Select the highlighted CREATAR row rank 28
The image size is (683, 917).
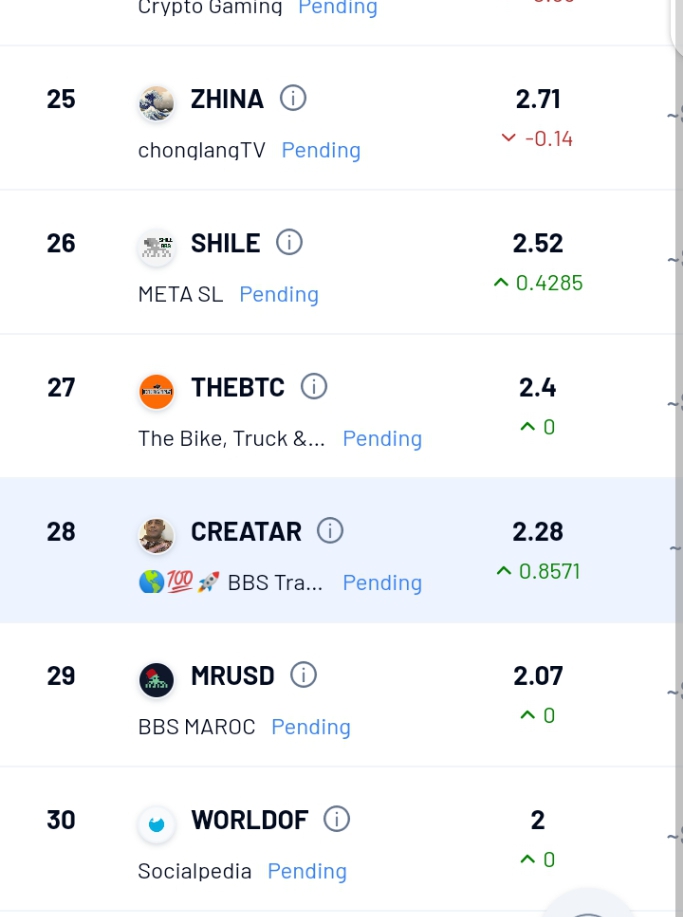(x=337, y=550)
